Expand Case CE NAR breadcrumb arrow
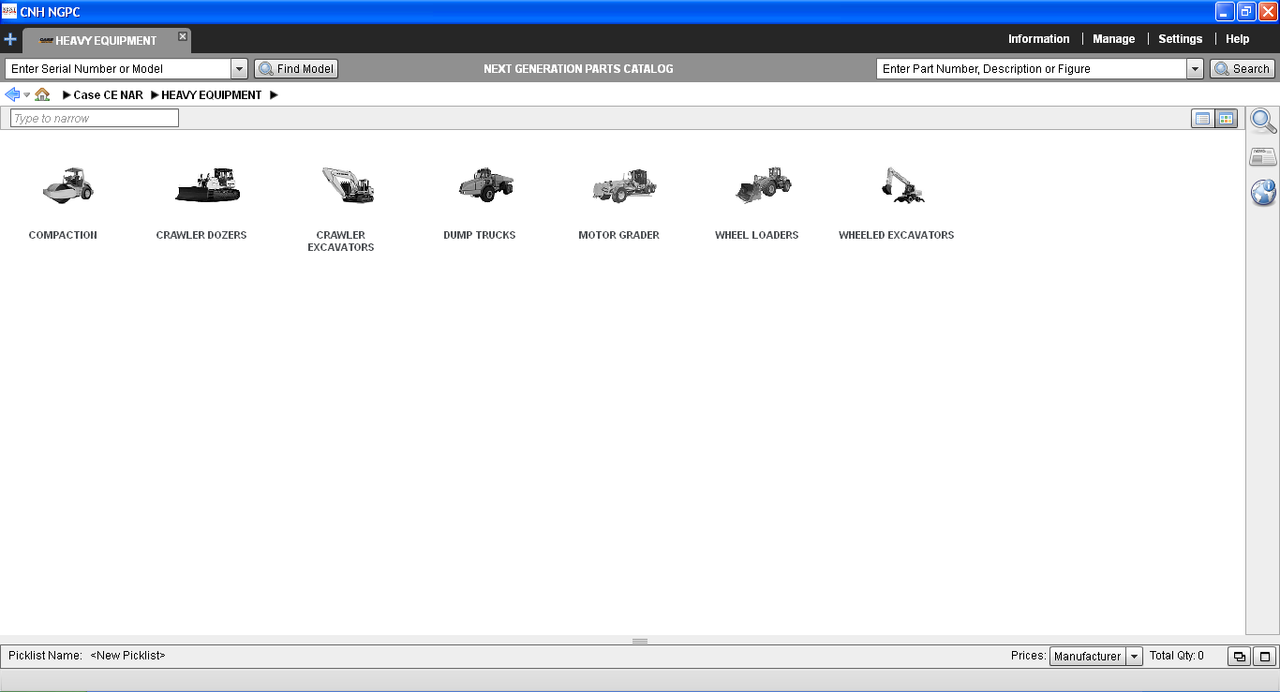Image resolution: width=1280 pixels, height=692 pixels. (66, 95)
